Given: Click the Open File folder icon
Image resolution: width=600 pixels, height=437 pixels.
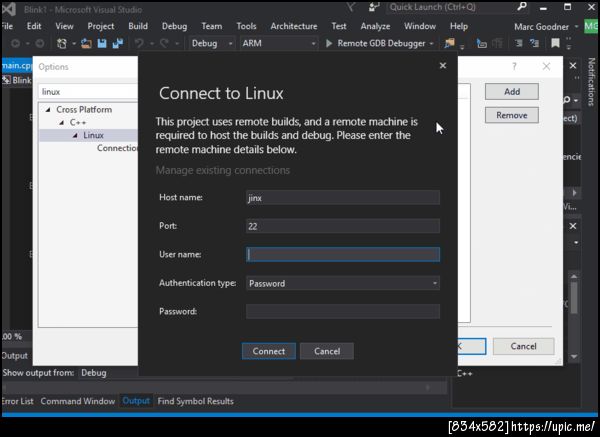Looking at the screenshot, I should (86, 44).
